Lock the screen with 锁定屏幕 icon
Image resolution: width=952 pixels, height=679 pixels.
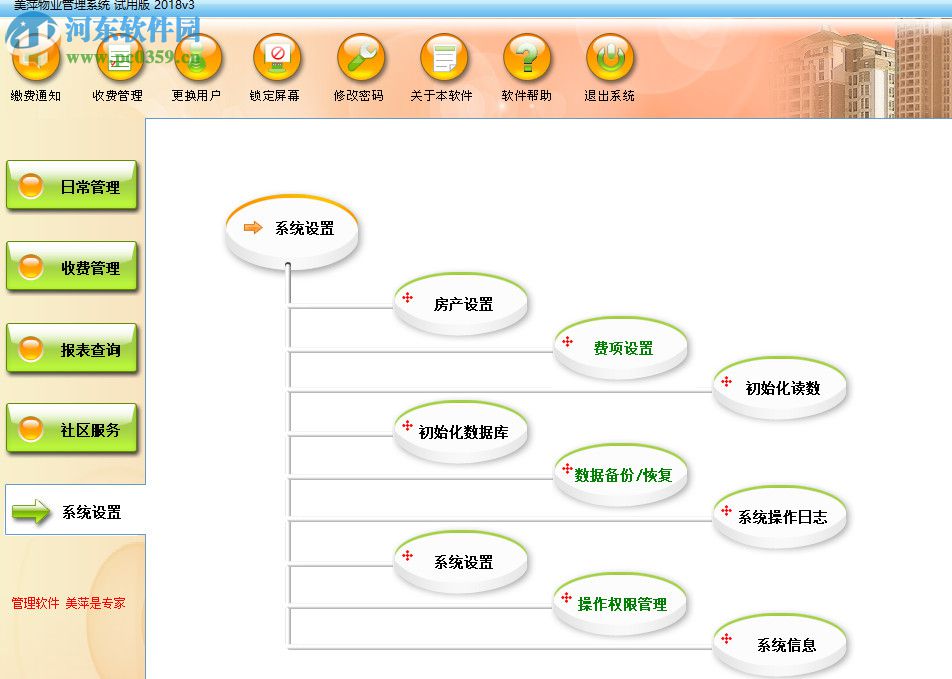(x=276, y=58)
